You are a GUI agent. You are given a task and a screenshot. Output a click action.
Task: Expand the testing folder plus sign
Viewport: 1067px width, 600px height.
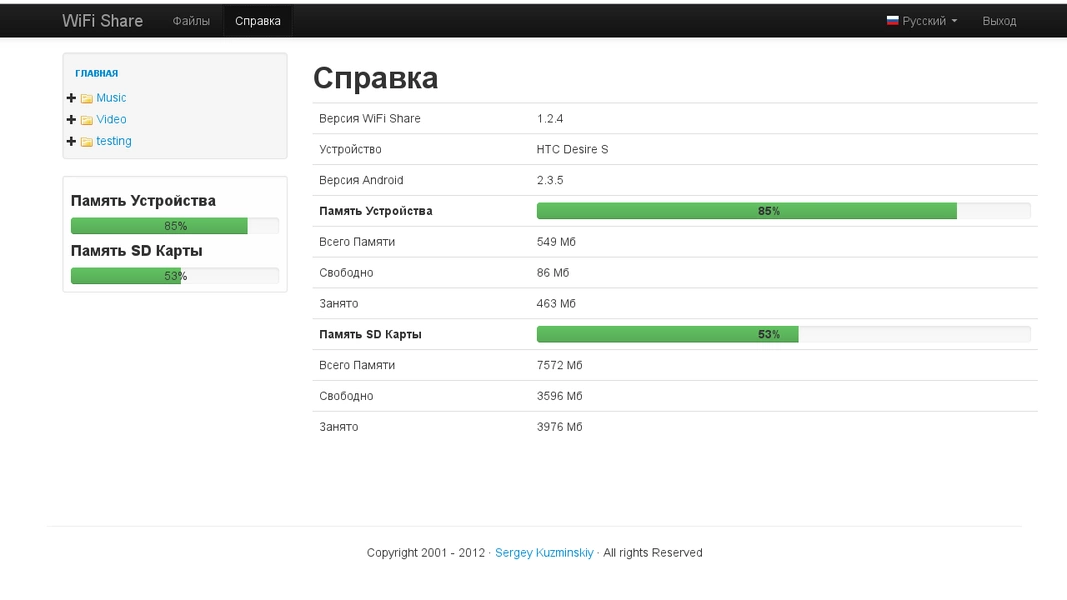[x=71, y=142]
